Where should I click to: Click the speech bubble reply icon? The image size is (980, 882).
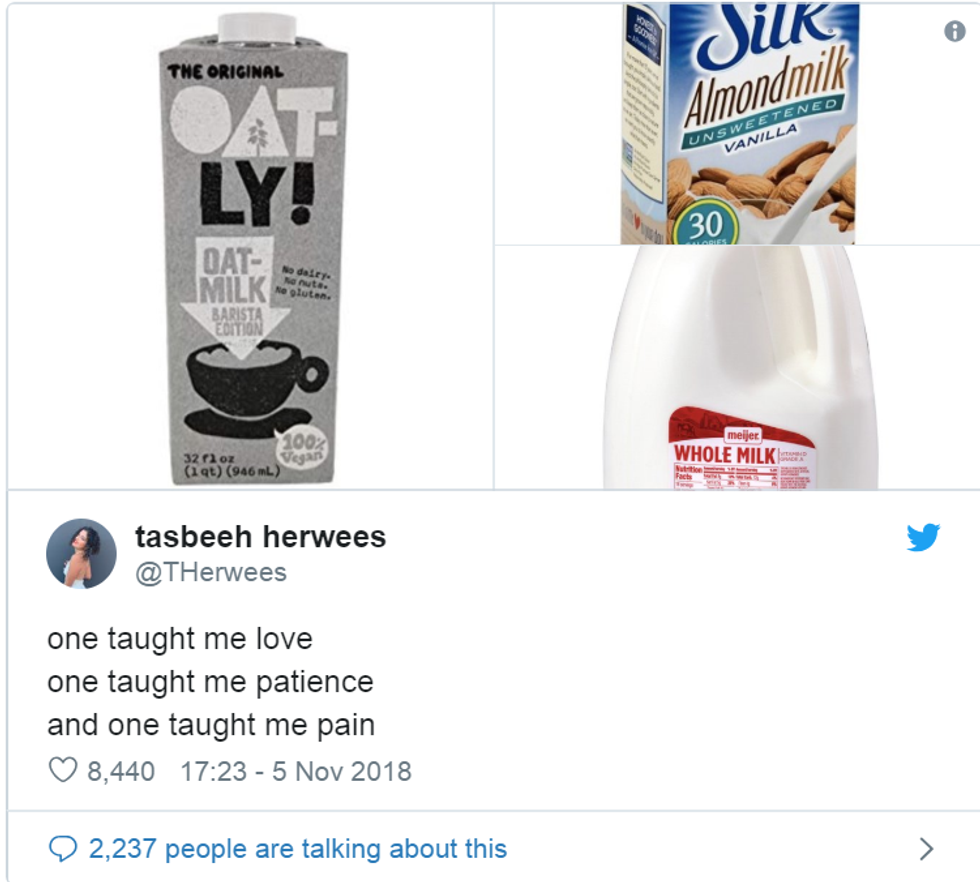point(62,849)
